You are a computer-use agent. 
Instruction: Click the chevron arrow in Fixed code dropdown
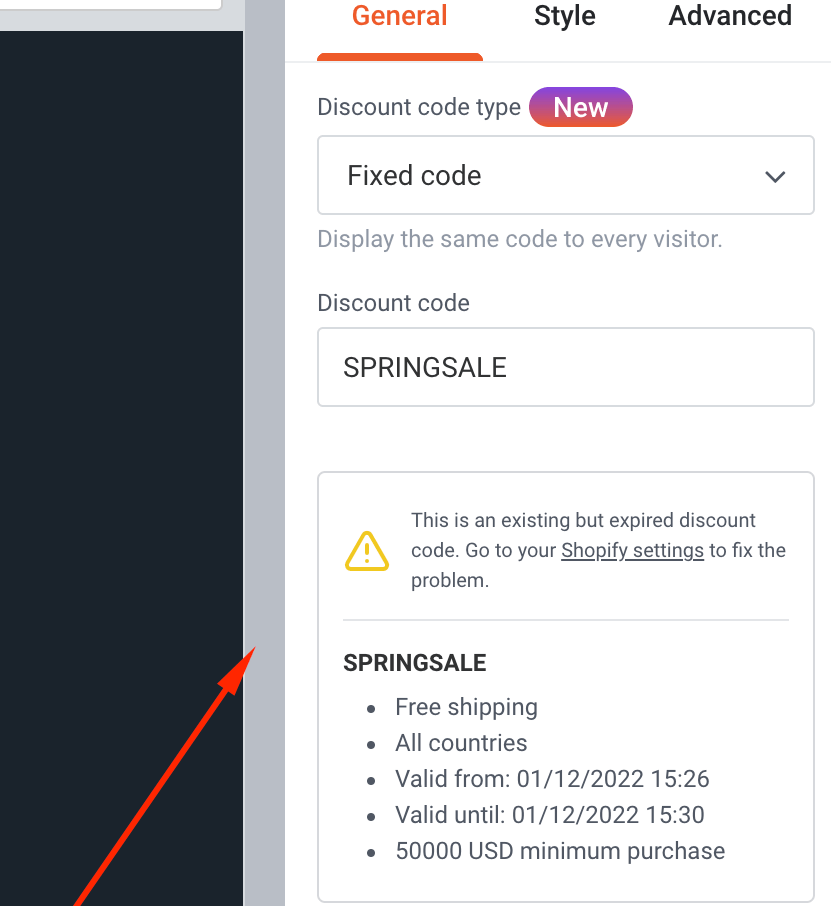775,176
